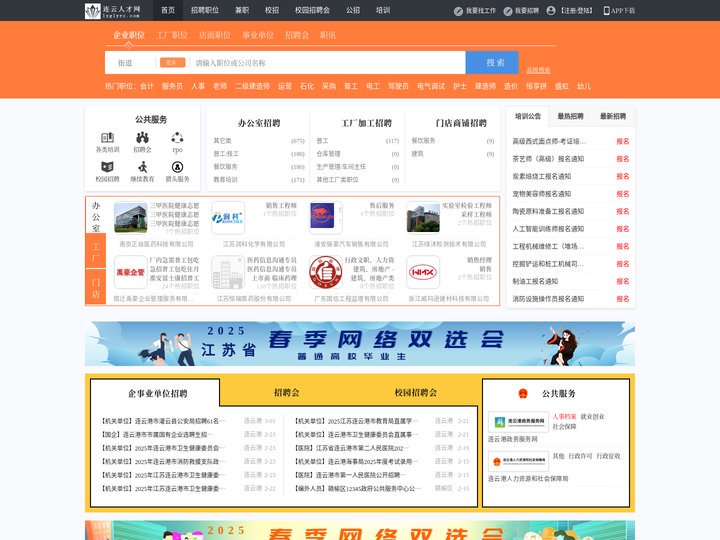
Task: Click the national emblem icon beside 公共服务
Action: (523, 394)
